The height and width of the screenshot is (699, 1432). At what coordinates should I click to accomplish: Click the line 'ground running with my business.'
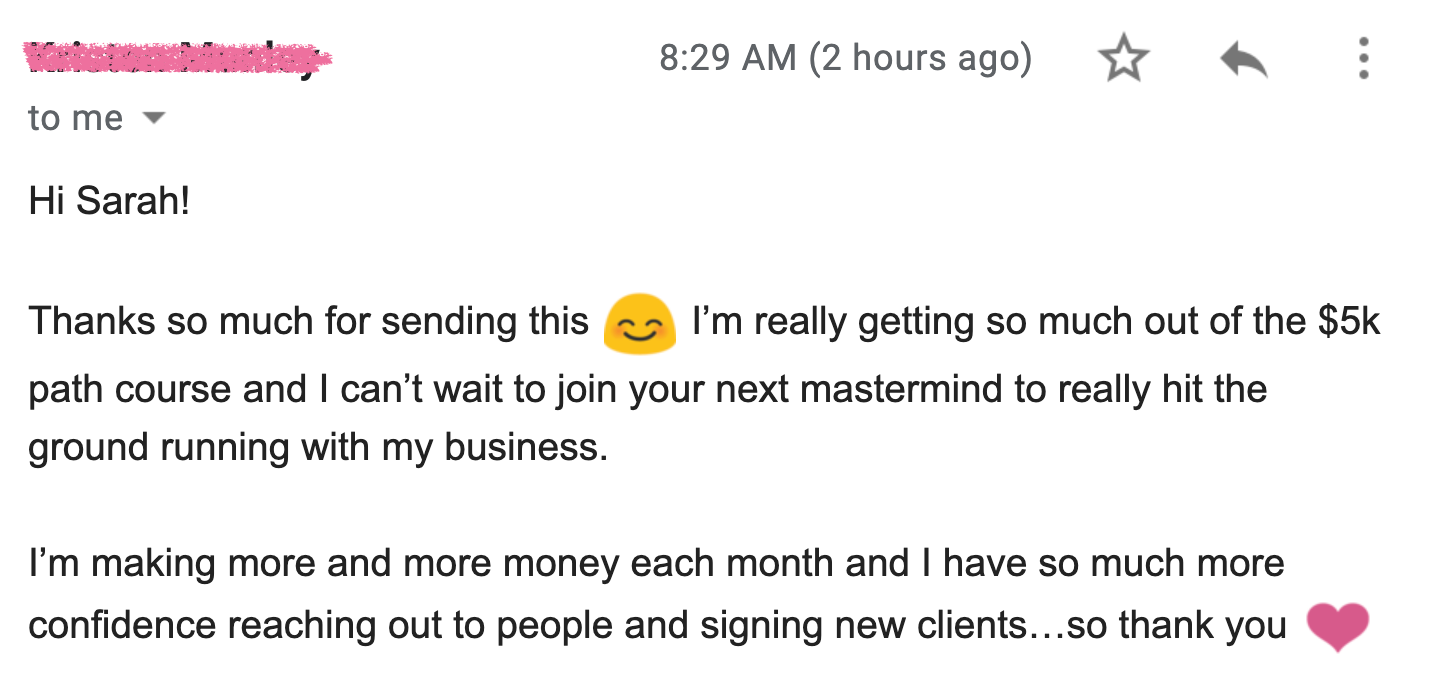click(318, 447)
